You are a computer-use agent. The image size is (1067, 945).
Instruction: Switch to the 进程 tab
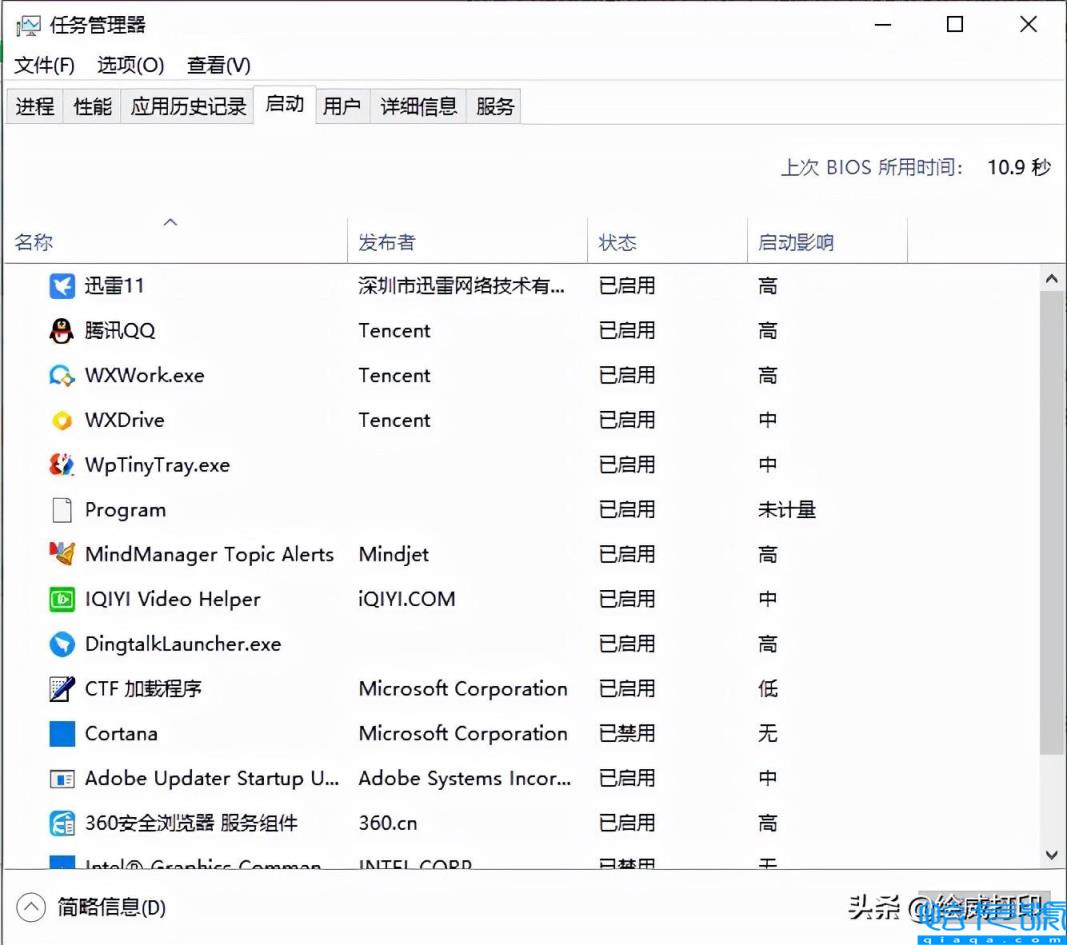coord(34,105)
